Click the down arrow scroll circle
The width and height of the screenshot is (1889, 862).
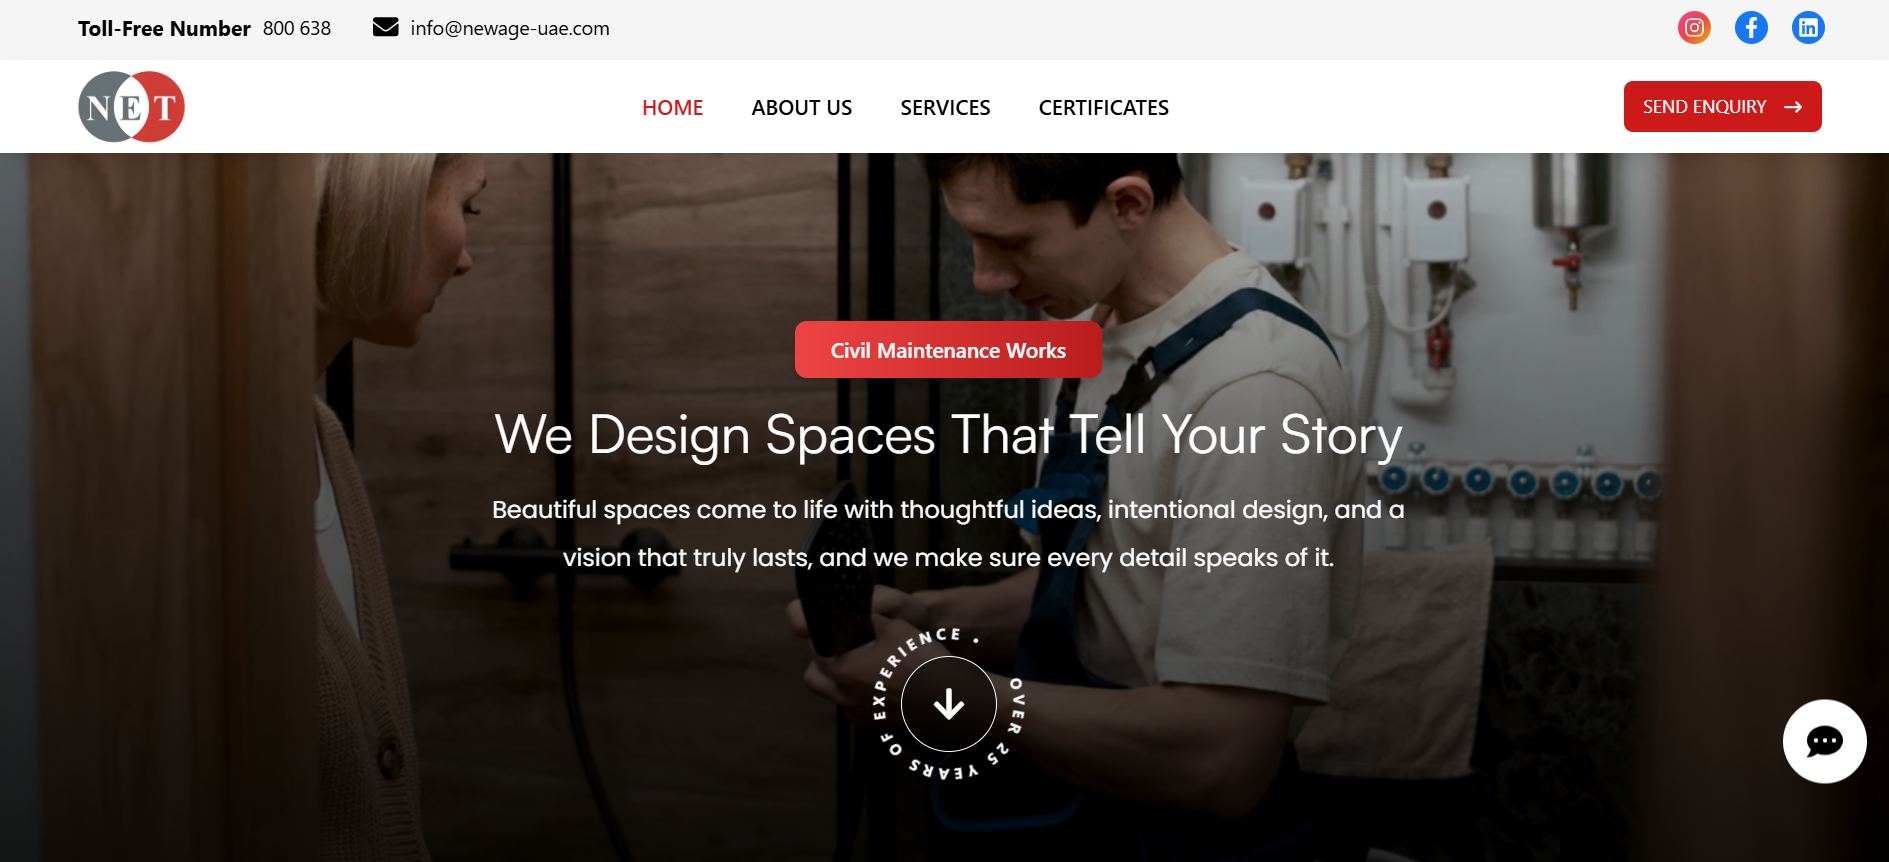[x=949, y=704]
